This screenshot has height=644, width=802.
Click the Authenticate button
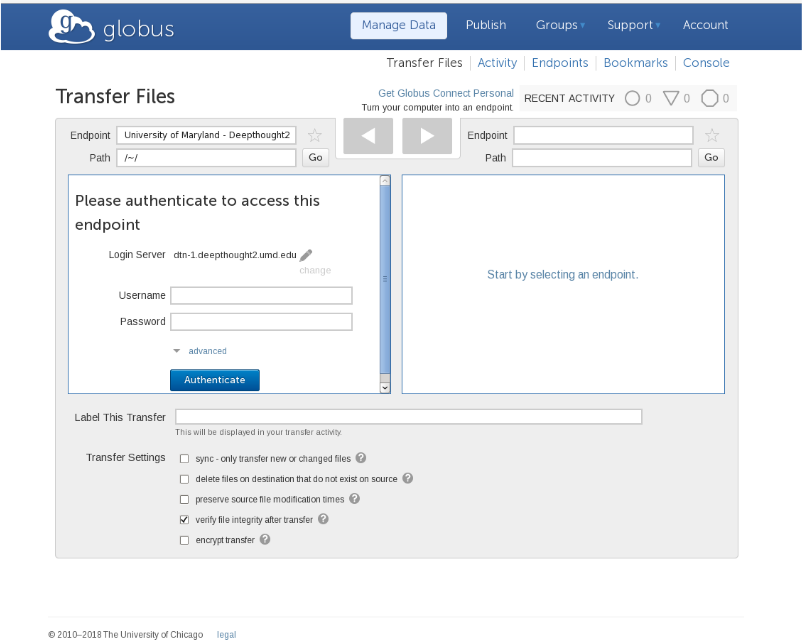tap(215, 380)
